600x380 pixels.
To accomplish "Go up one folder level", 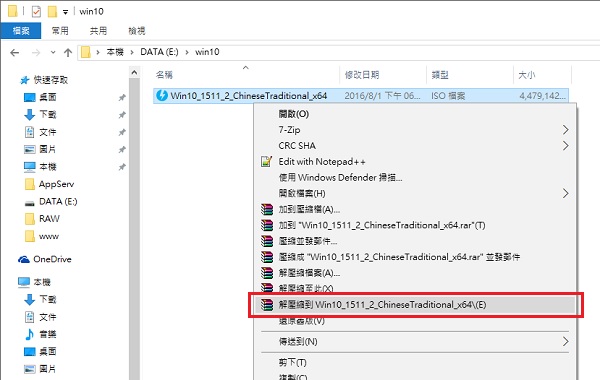I will pos(68,52).
